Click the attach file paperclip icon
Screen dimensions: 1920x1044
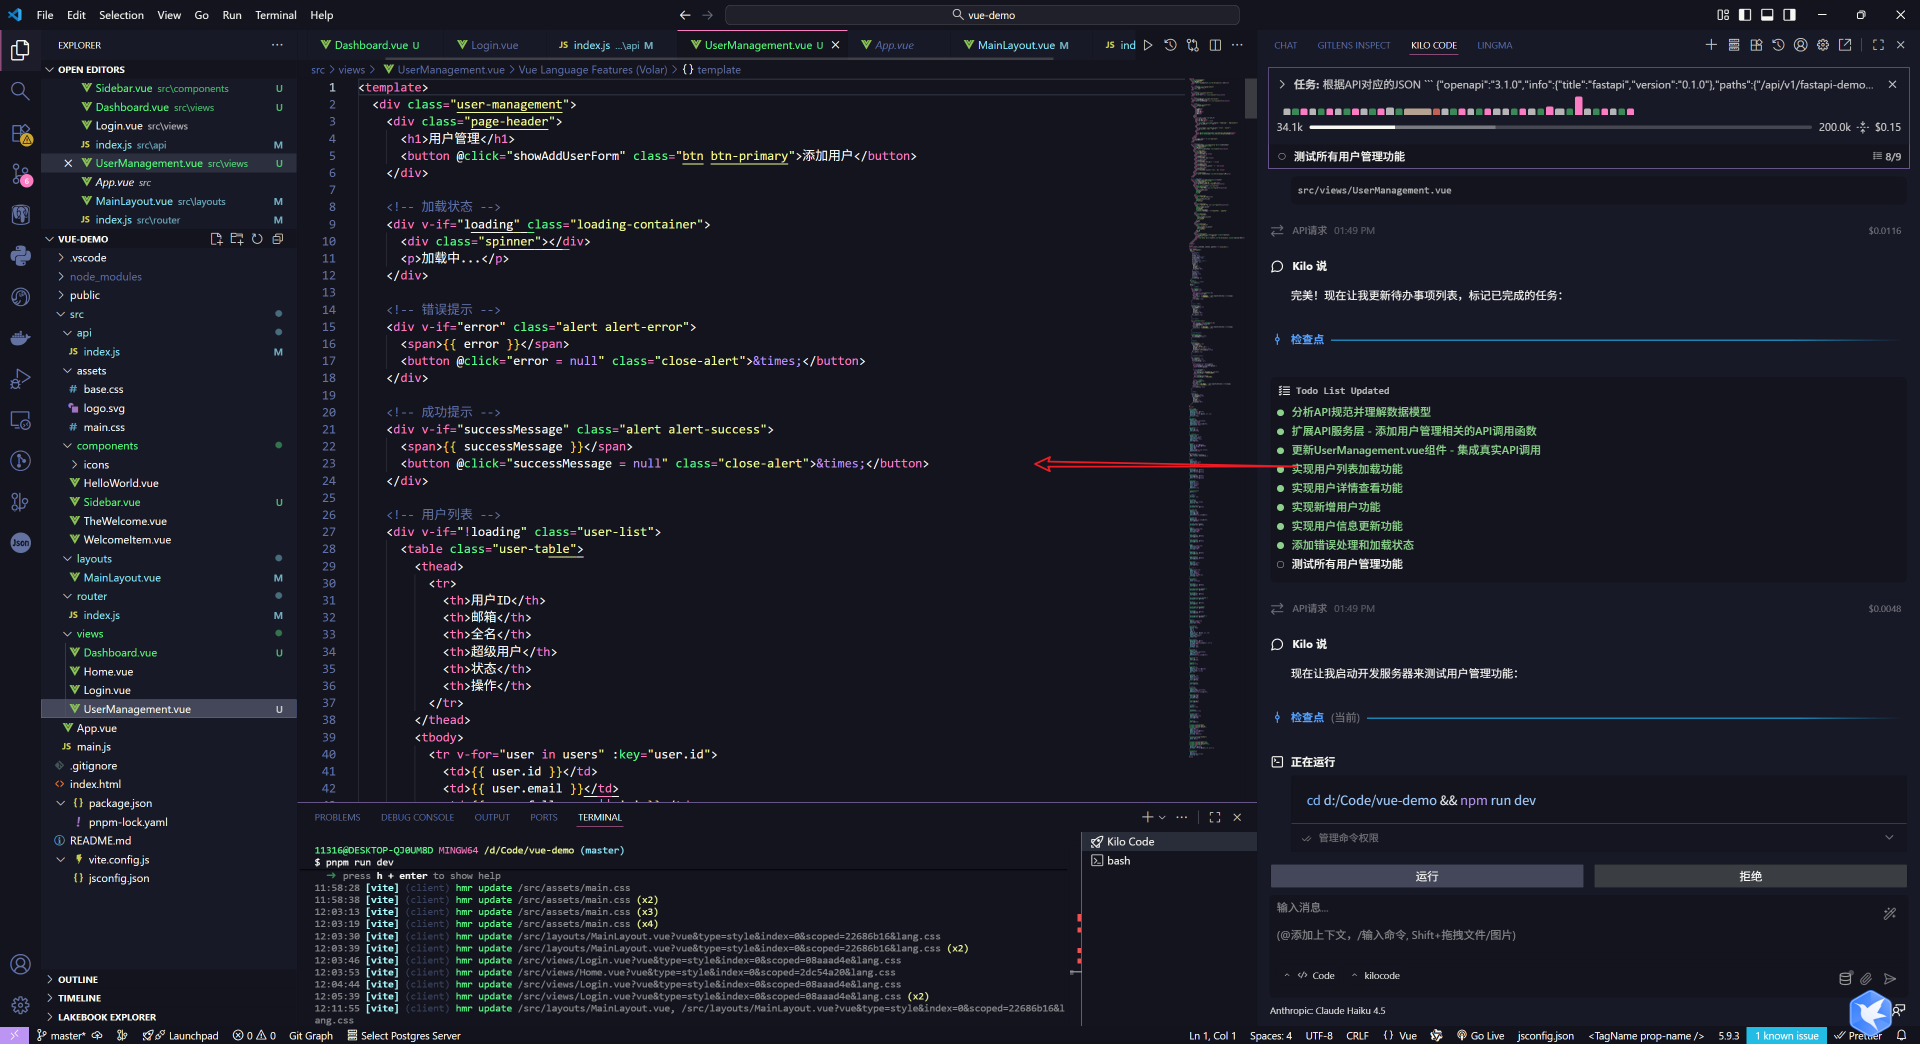tap(1866, 978)
